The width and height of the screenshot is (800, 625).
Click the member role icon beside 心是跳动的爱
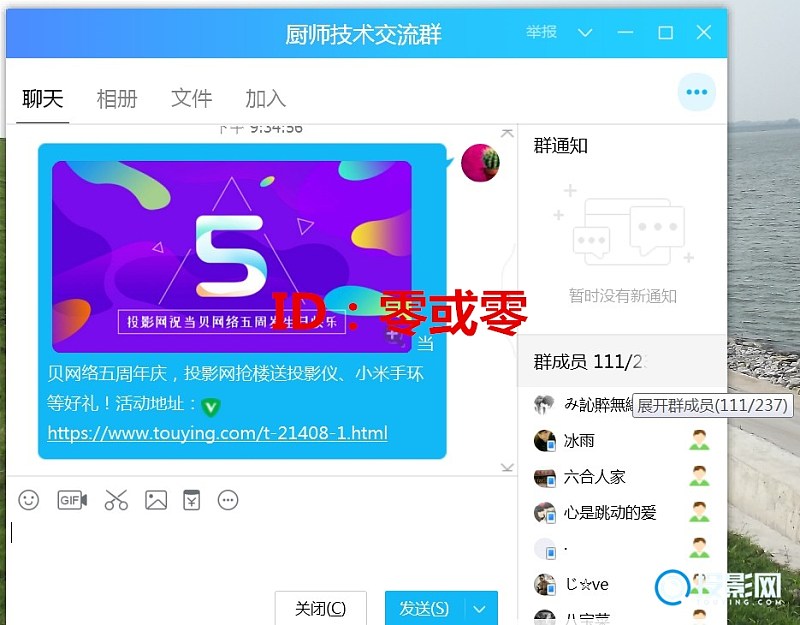(x=699, y=512)
